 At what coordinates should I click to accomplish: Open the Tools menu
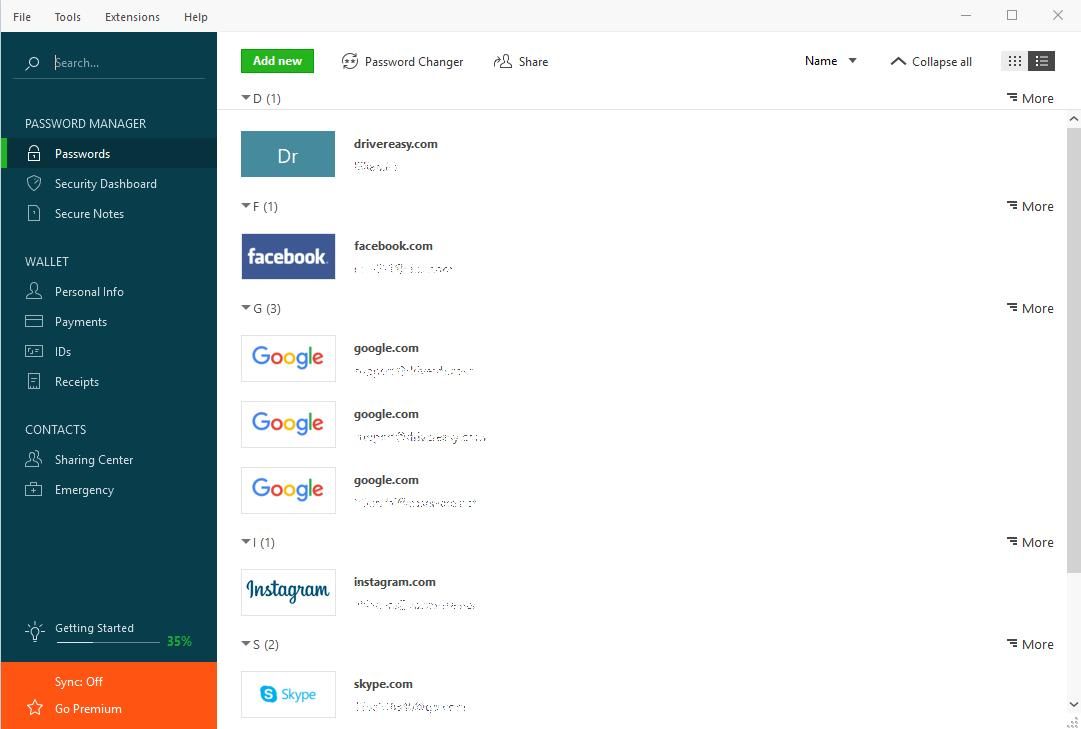[x=68, y=17]
